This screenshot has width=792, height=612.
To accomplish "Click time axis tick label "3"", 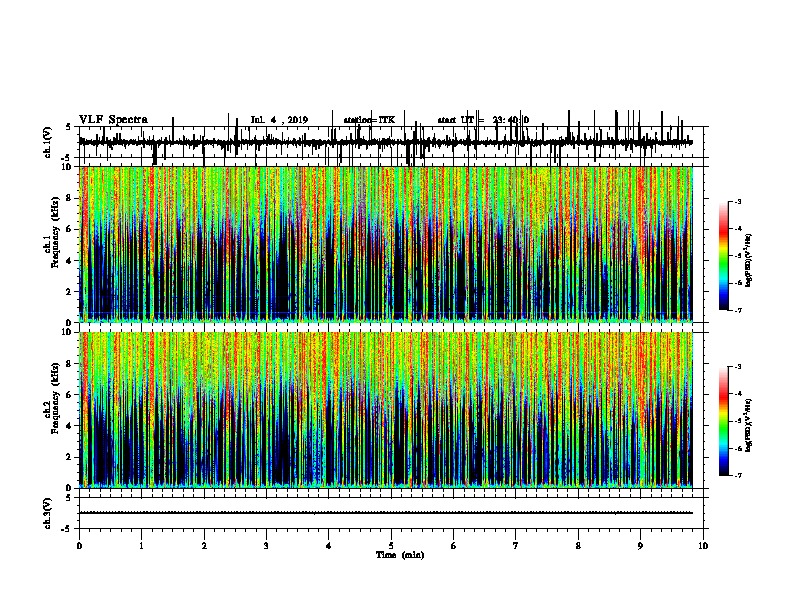I will coord(266,546).
